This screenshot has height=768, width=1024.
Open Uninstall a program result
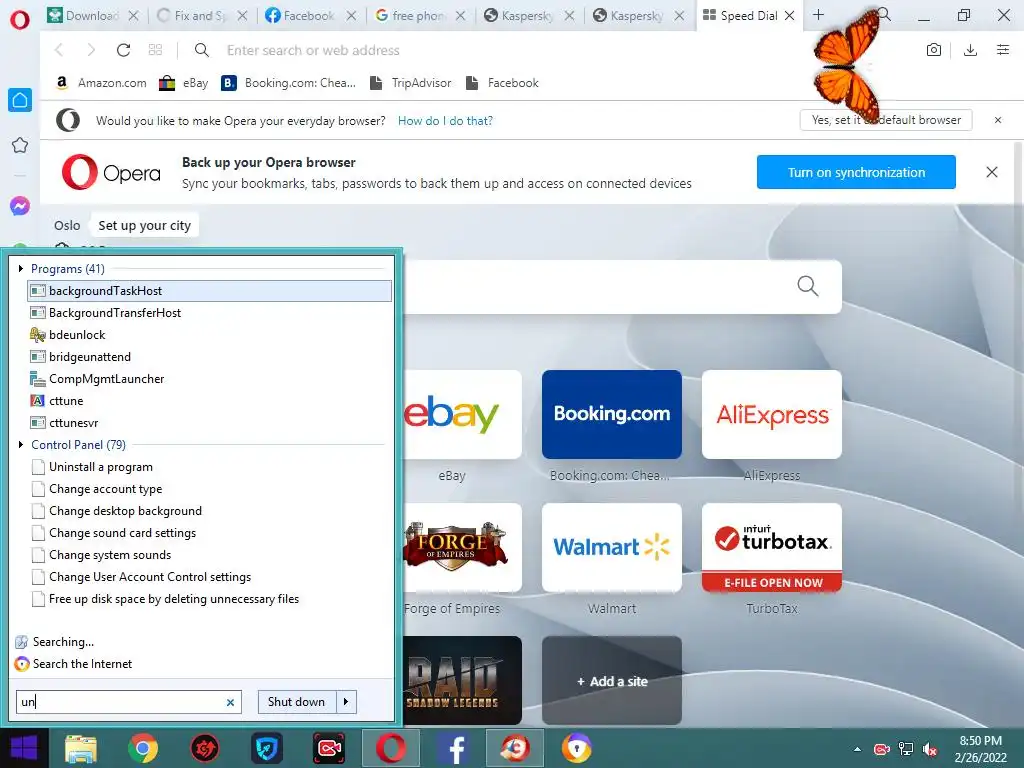(x=210, y=467)
